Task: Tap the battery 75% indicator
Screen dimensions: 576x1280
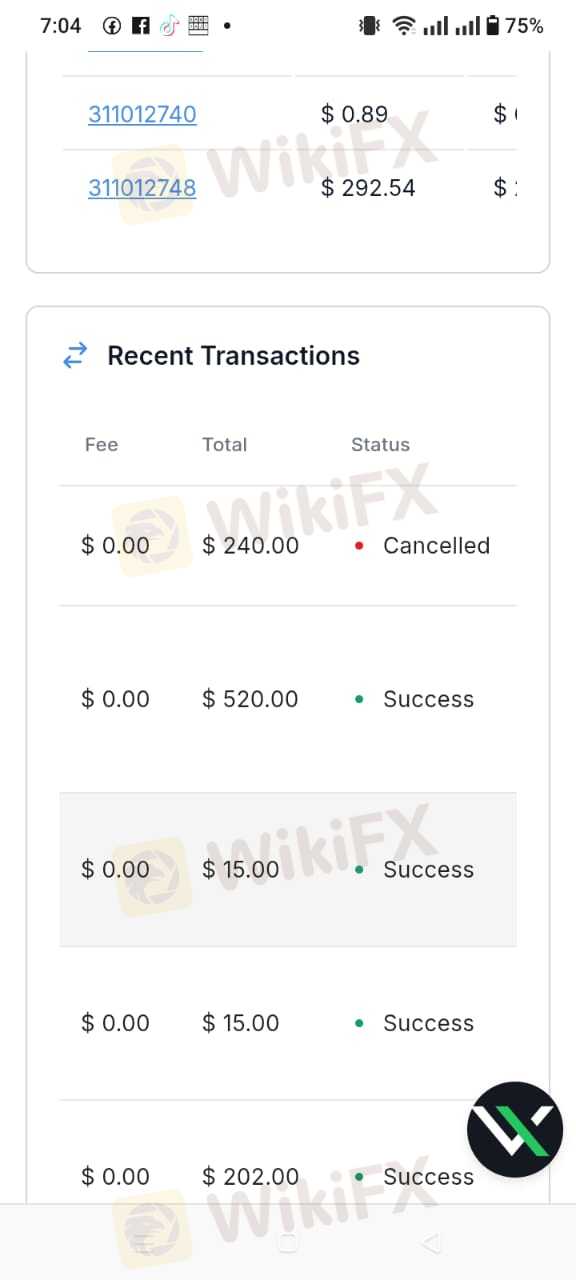Action: click(514, 26)
